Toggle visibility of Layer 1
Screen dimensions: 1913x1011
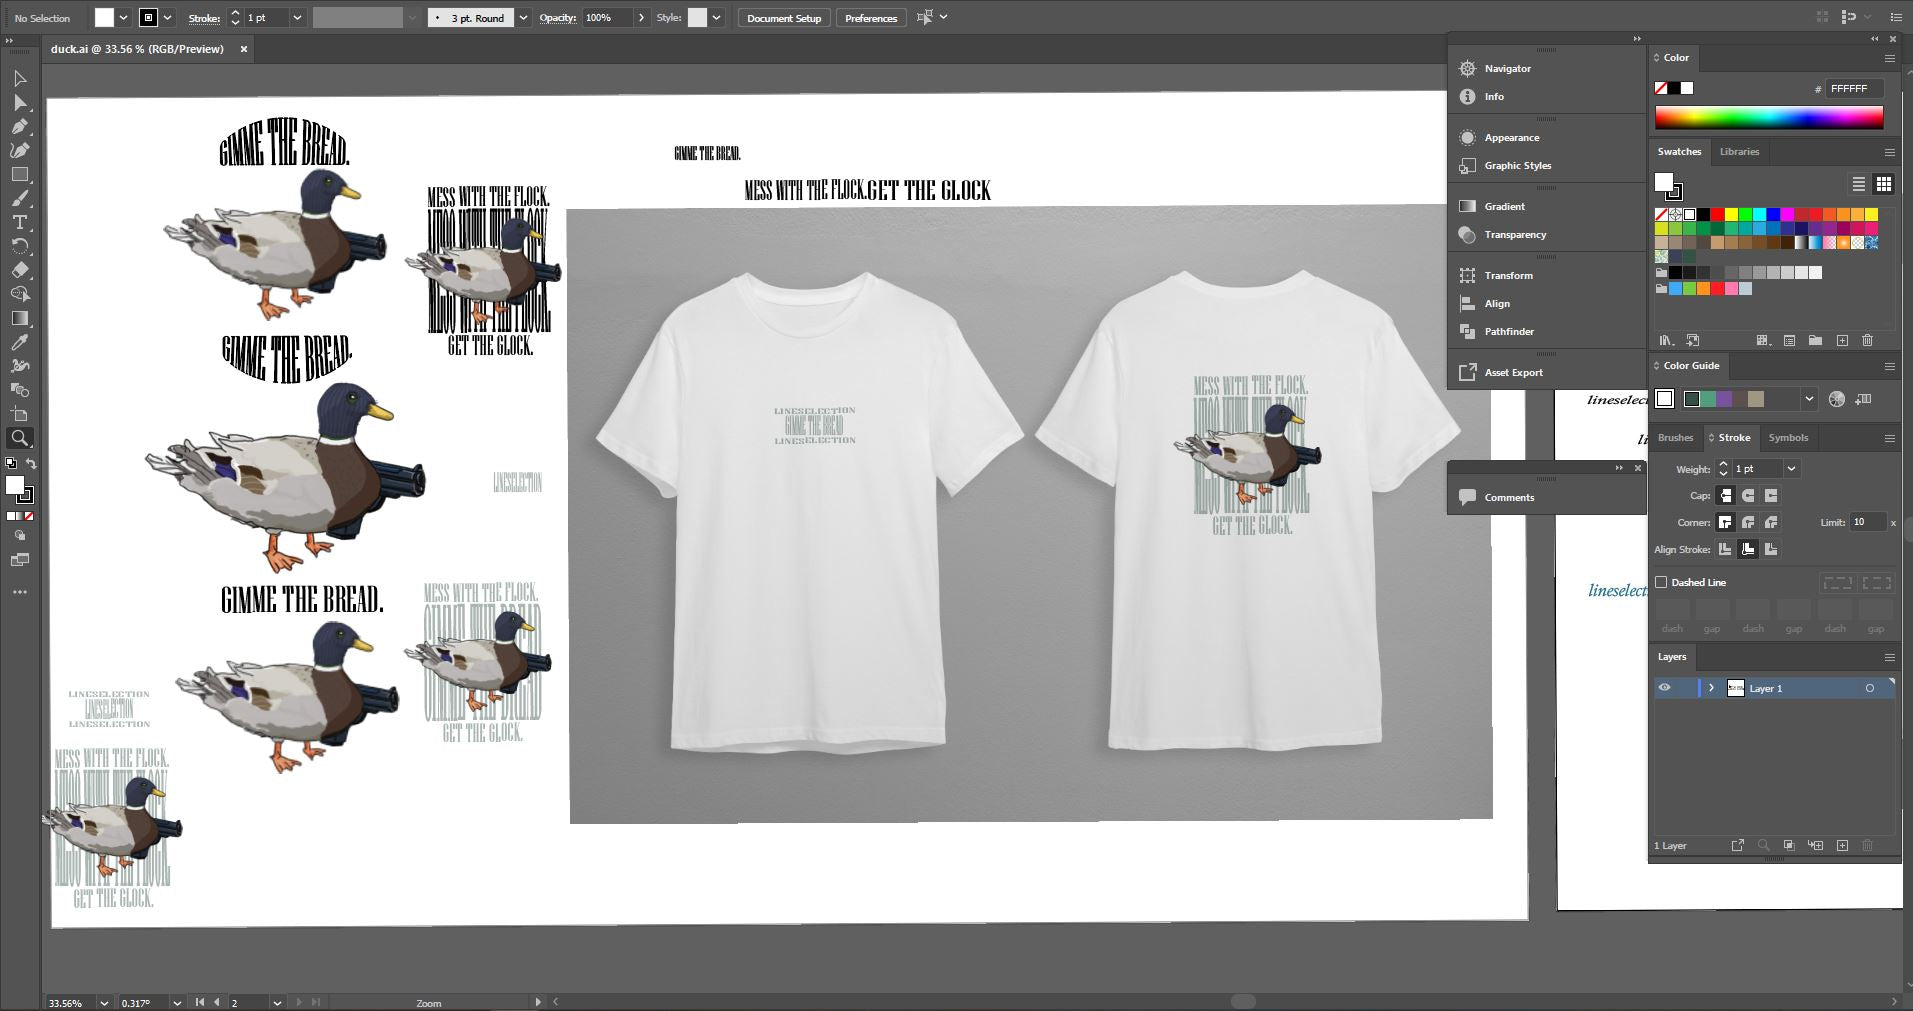[x=1664, y=688]
